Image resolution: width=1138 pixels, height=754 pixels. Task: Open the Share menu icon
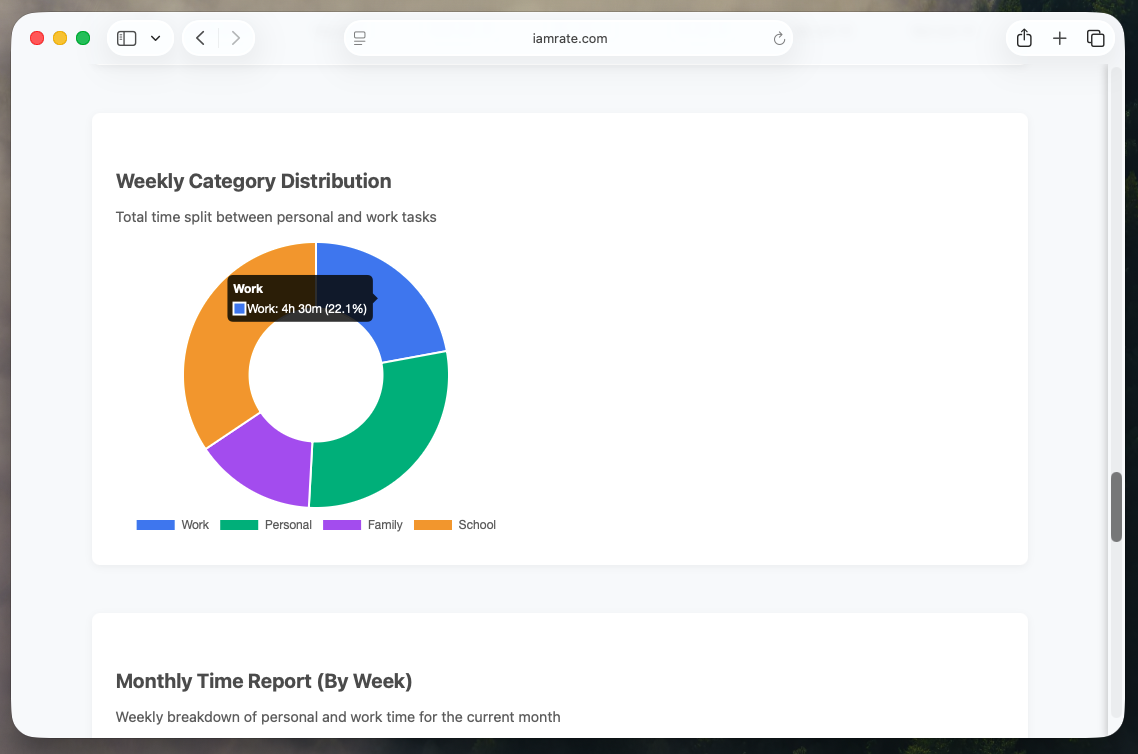pos(1024,38)
